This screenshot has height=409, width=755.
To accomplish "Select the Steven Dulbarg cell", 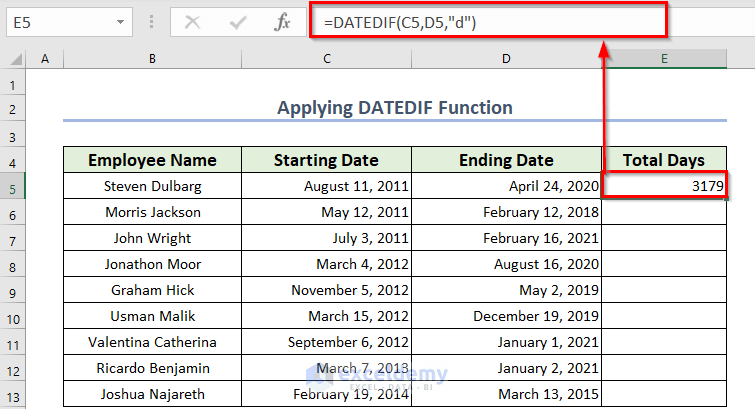I will (152, 186).
